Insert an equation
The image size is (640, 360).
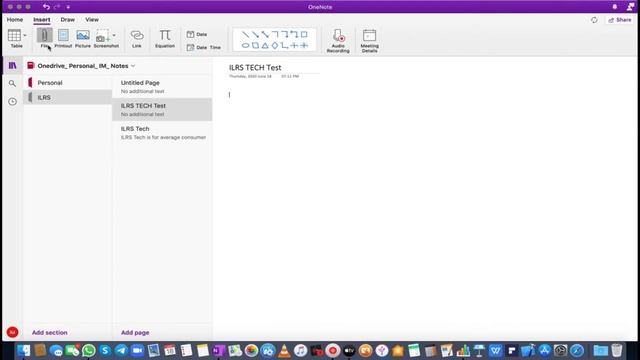(165, 39)
